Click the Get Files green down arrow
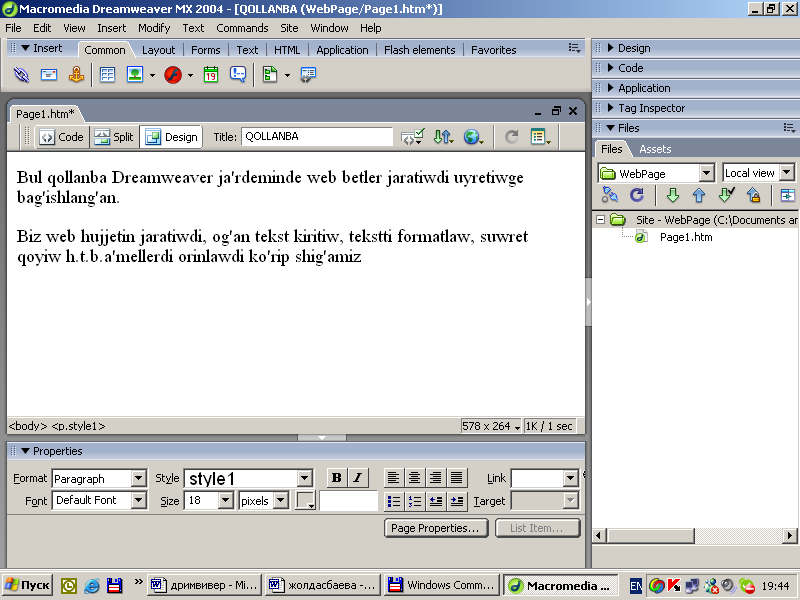800x600 pixels. click(673, 195)
